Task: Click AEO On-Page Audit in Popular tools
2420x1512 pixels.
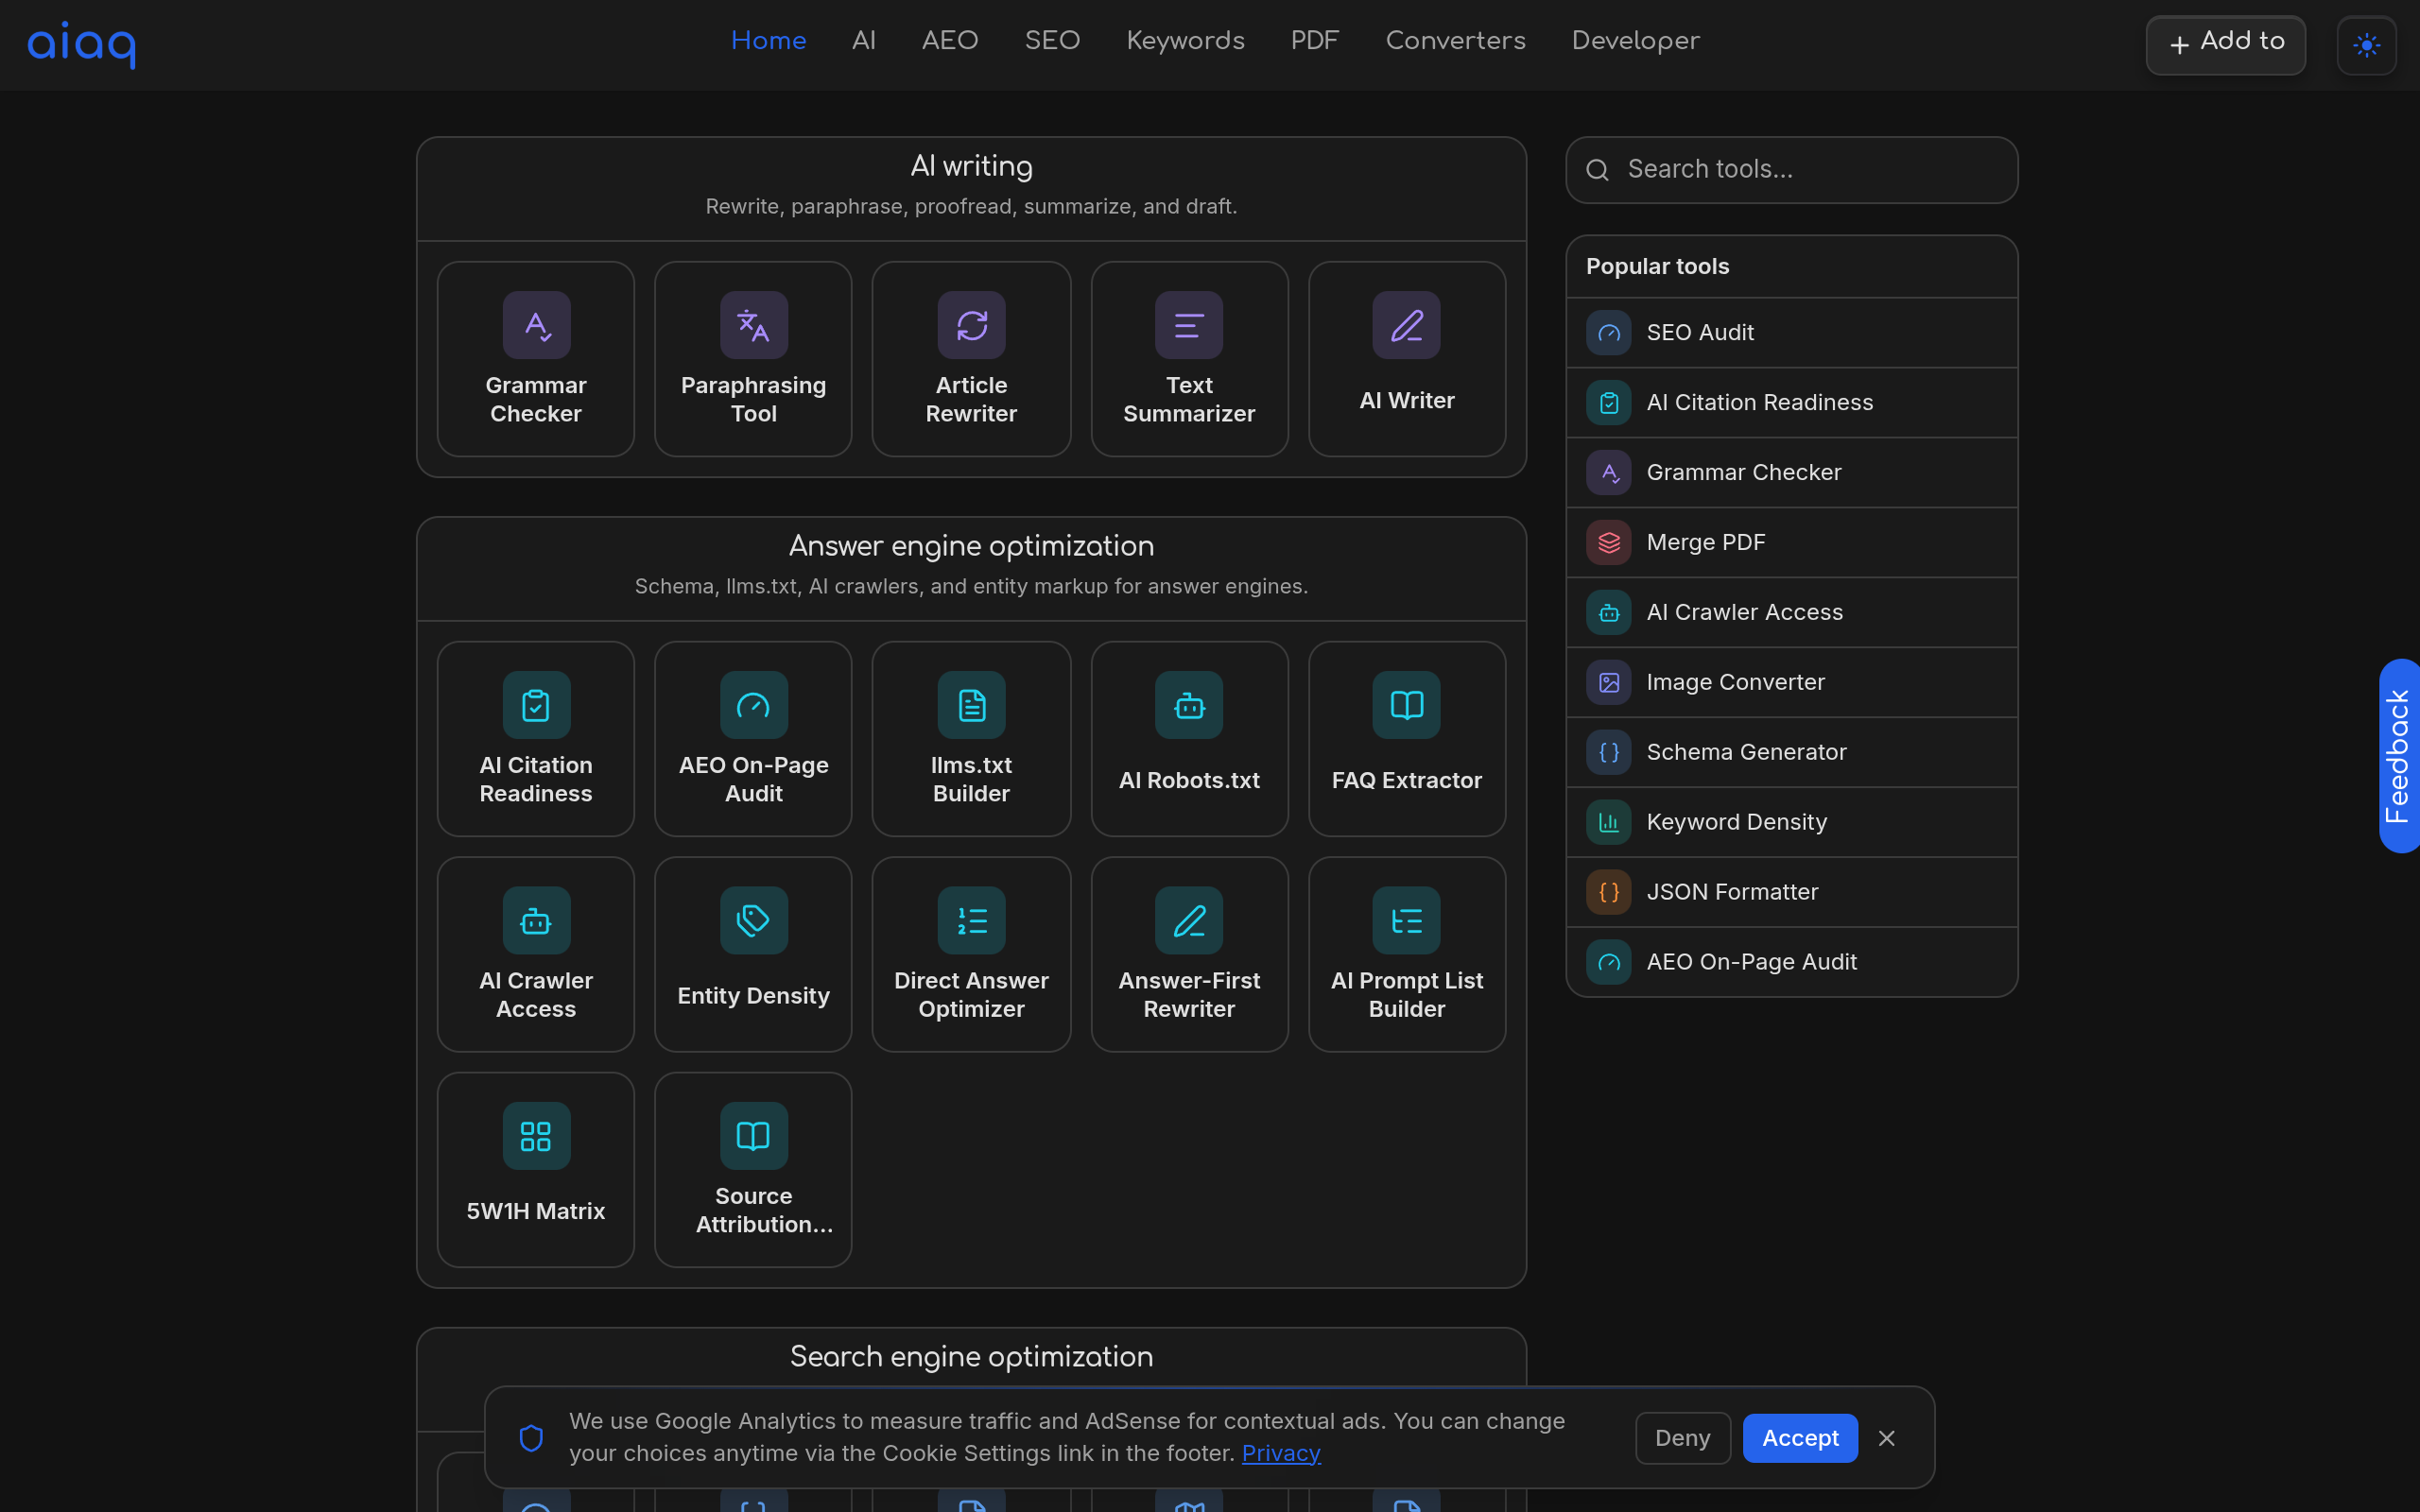Action: click(x=1791, y=962)
